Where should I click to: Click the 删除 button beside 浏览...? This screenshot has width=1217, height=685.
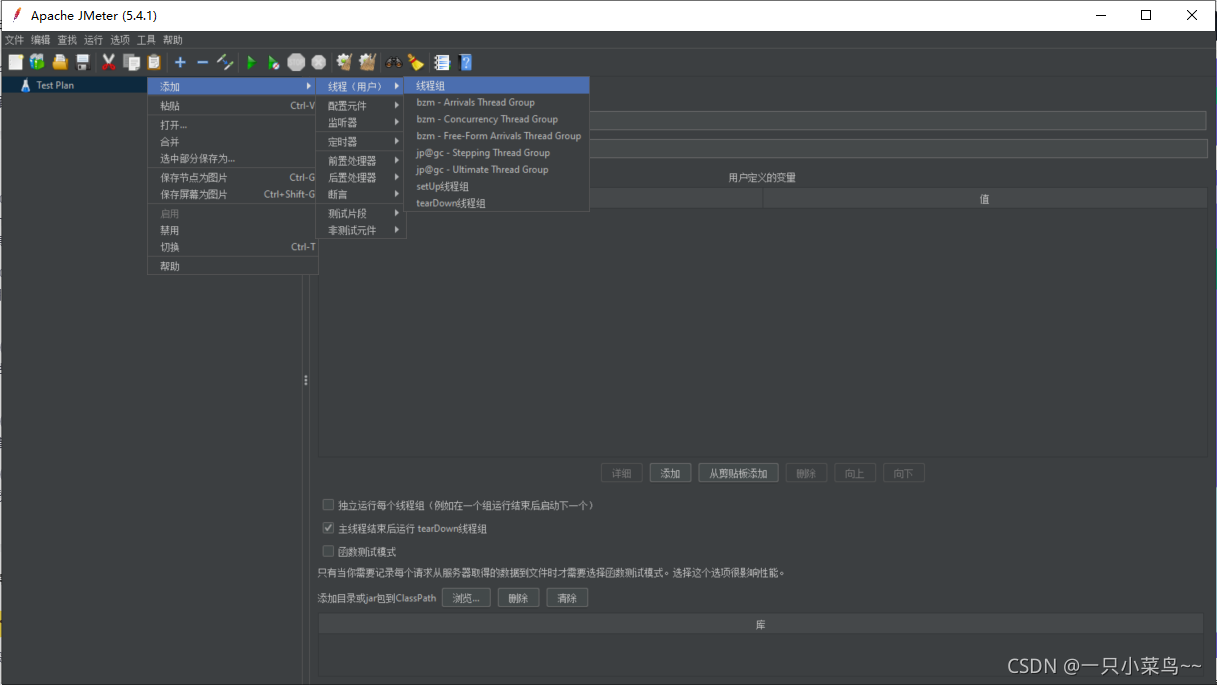click(x=518, y=598)
